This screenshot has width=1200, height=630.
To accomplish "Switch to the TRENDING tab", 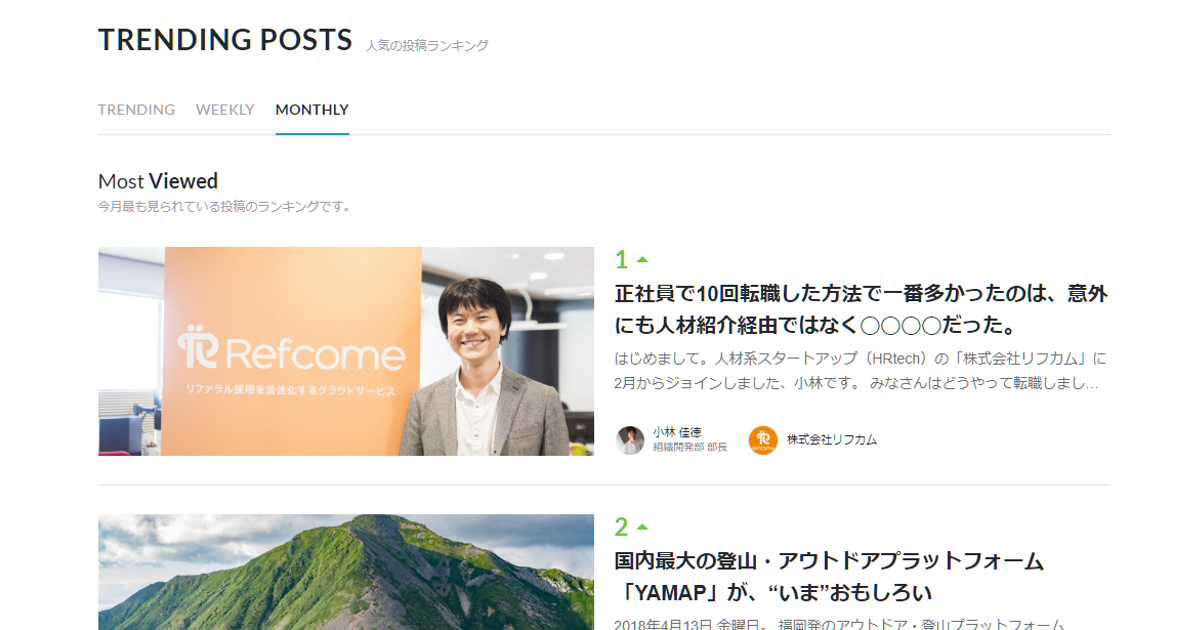I will (136, 110).
